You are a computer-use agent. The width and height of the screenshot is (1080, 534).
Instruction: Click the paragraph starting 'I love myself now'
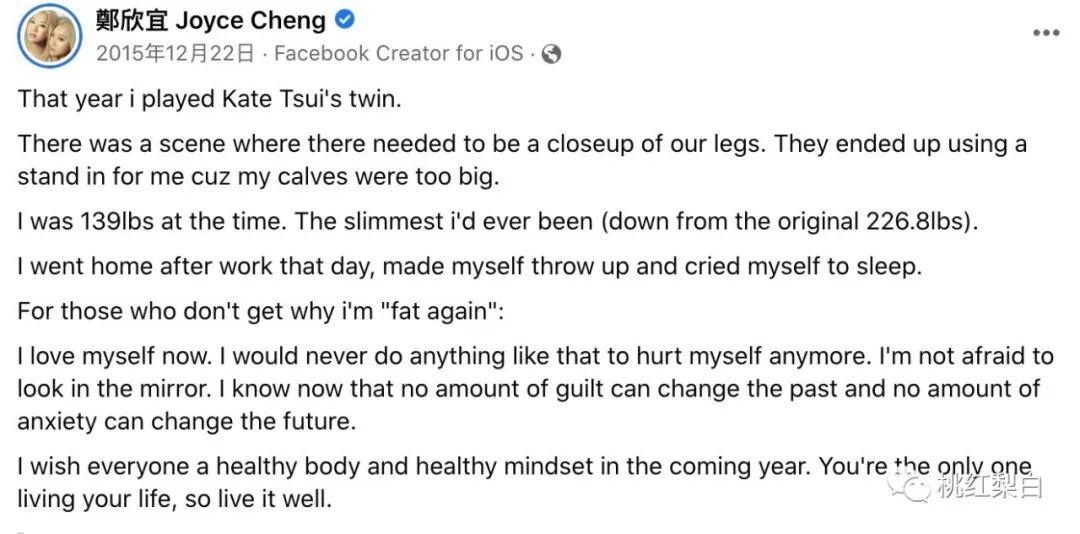pos(535,389)
